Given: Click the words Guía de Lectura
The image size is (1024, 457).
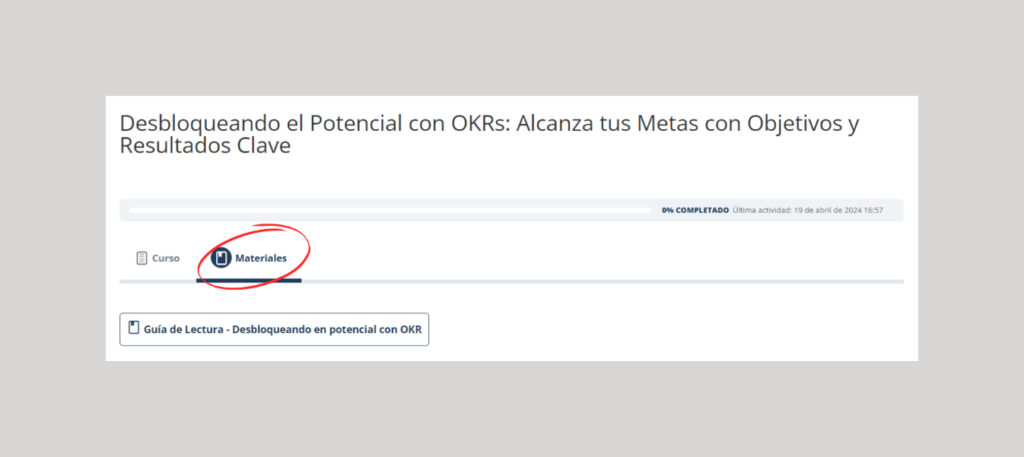Looking at the screenshot, I should pos(182,329).
